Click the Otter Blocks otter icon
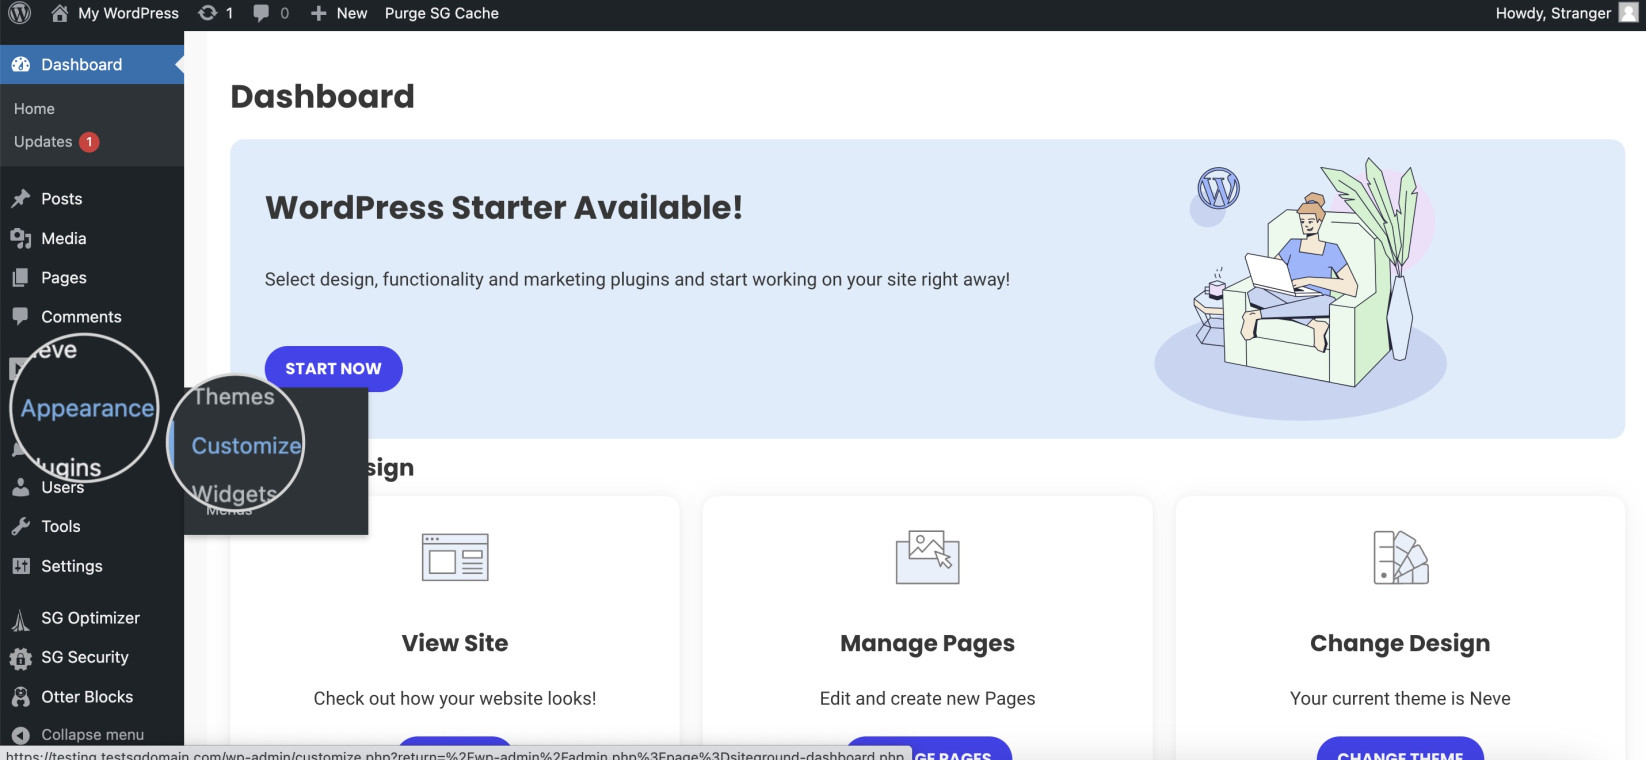Viewport: 1646px width, 760px height. [x=21, y=696]
